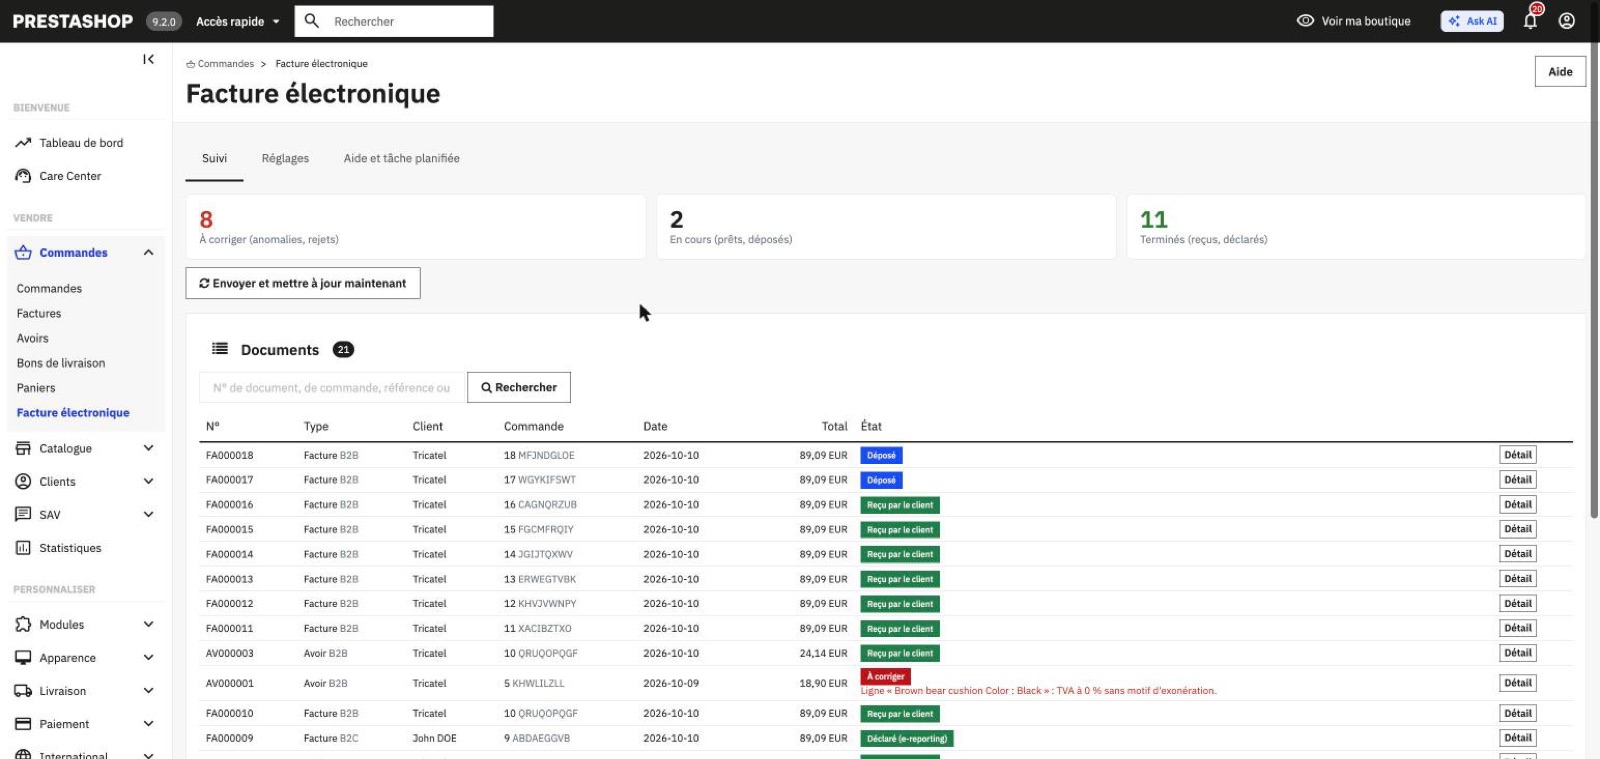
Task: Click the Clients person icon
Action: click(23, 482)
